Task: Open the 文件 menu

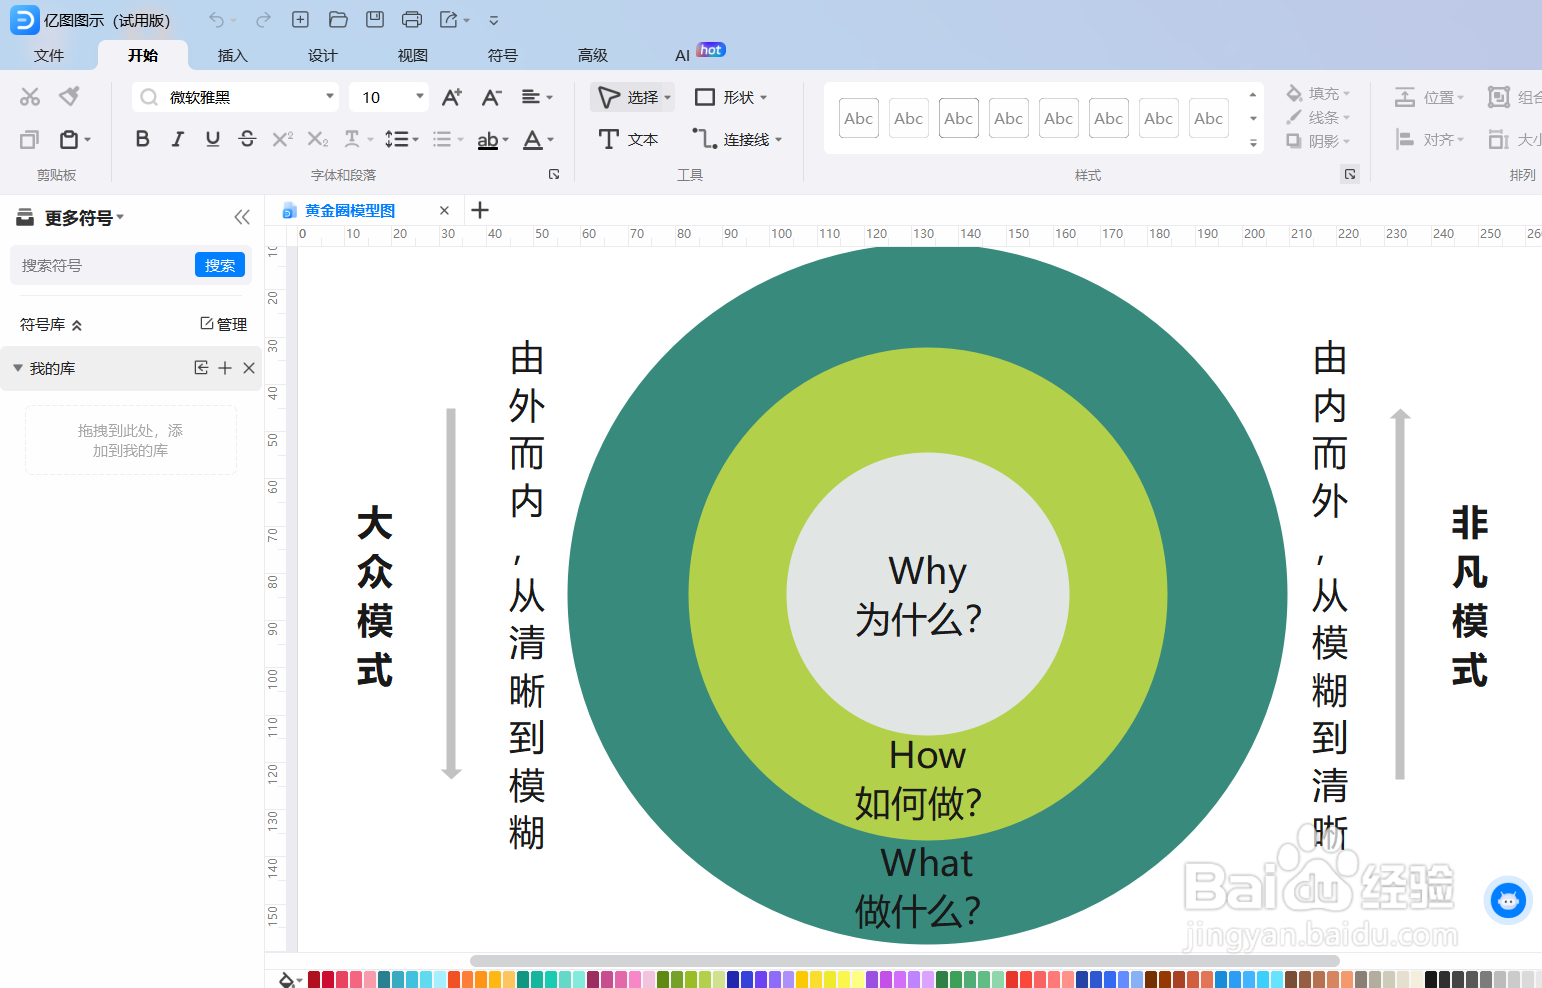Action: (48, 55)
